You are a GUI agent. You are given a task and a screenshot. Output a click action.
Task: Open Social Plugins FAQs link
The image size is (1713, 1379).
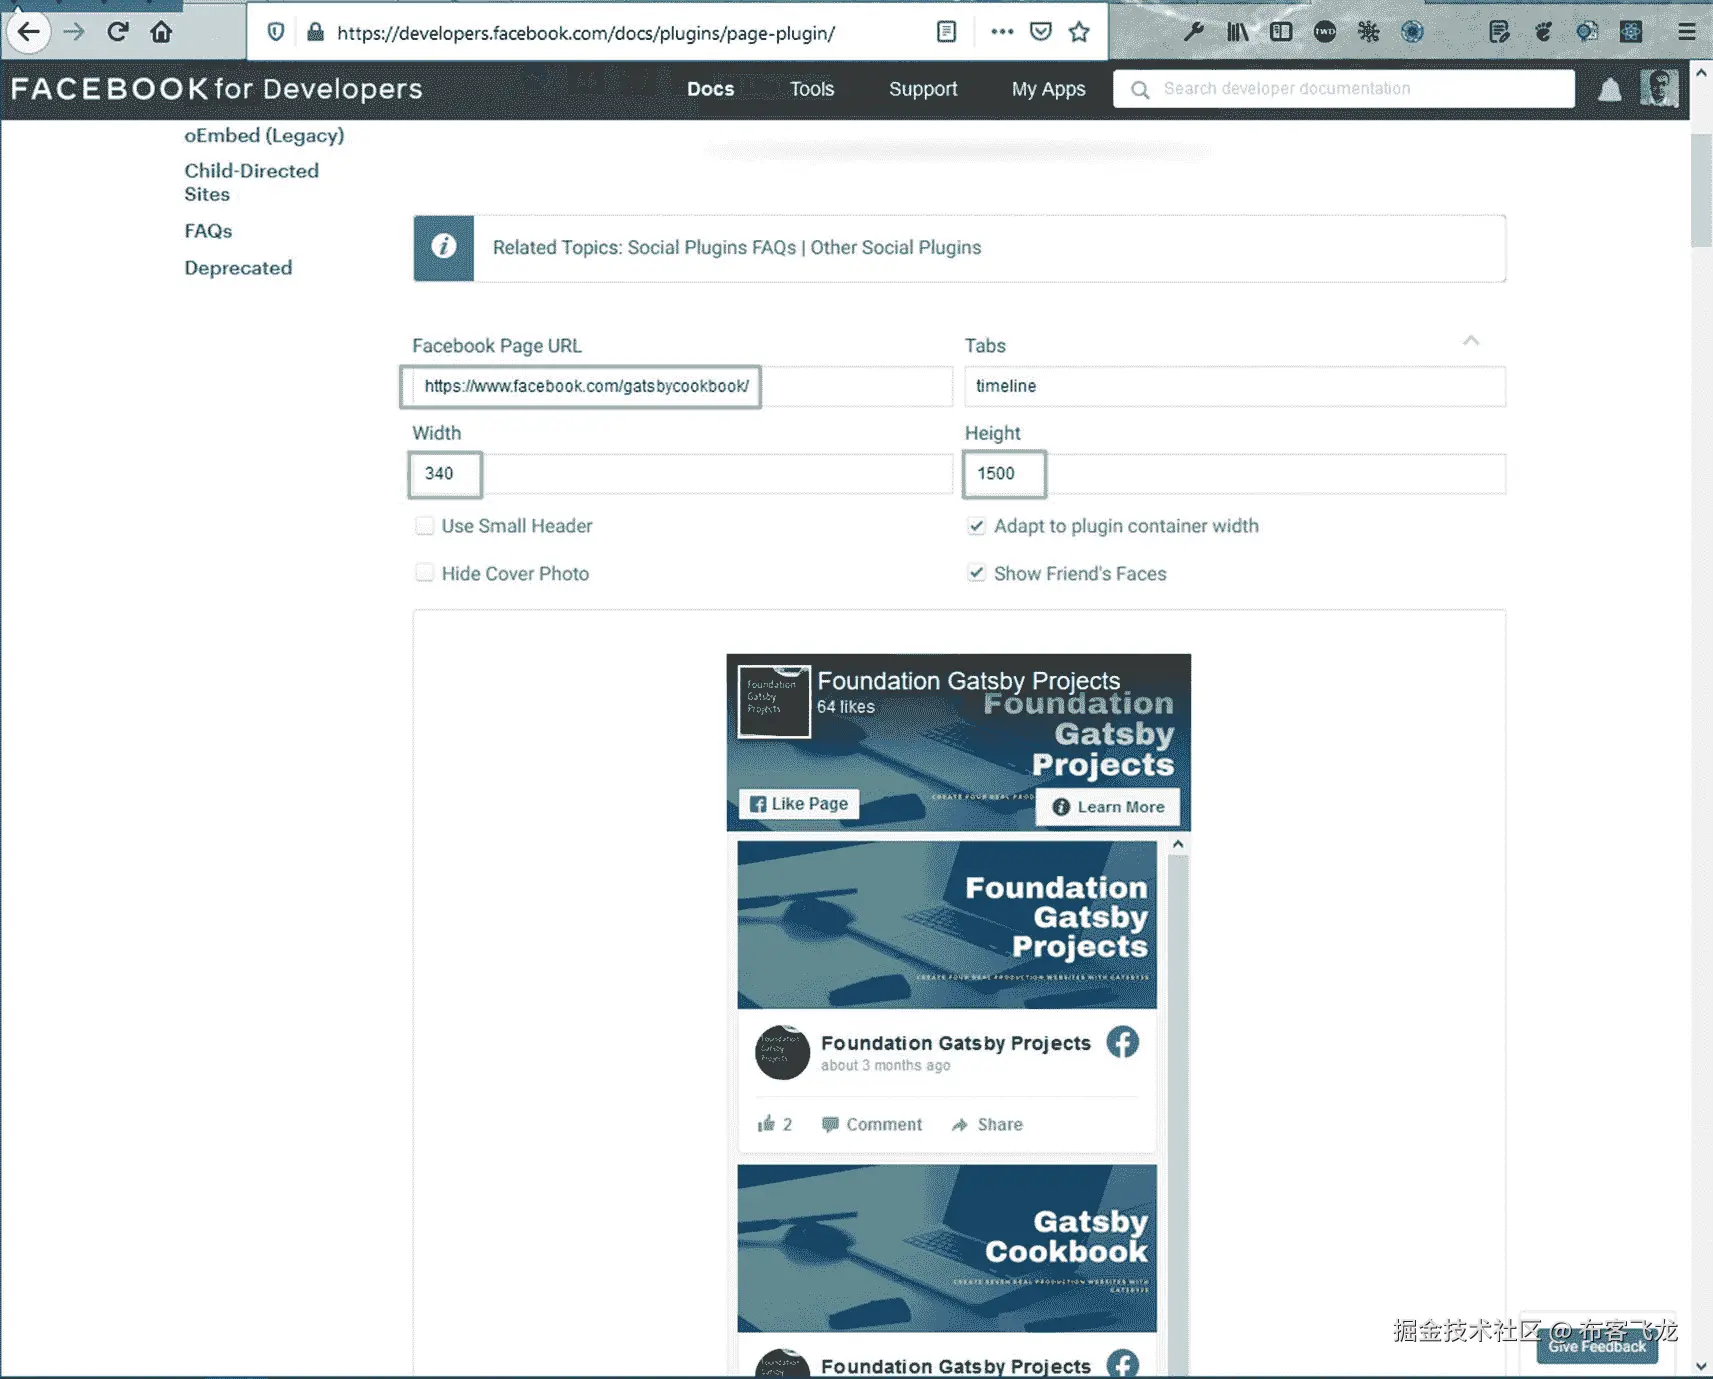(712, 248)
